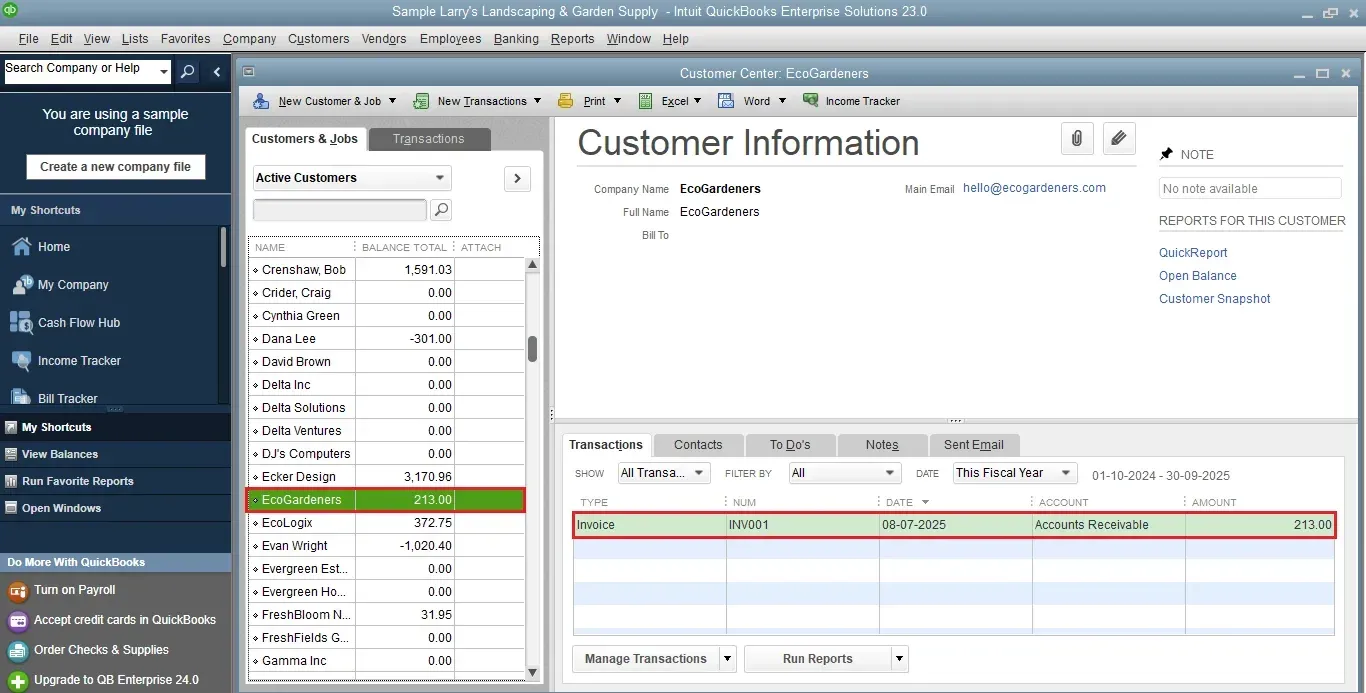Viewport: 1366px width, 693px height.
Task: Open the Banking menu
Action: (516, 39)
